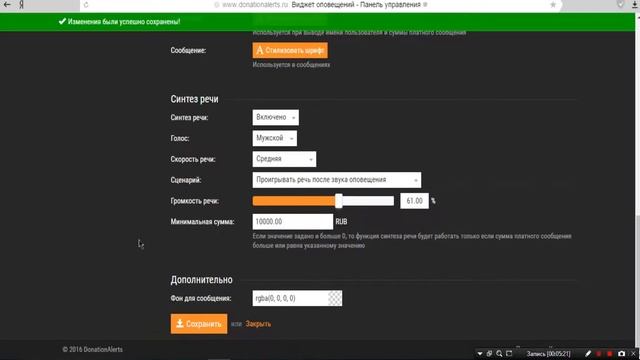Screen dimensions: 640x360
Task: Click the 'Громкость речи:' label
Action: pyautogui.click(x=195, y=201)
